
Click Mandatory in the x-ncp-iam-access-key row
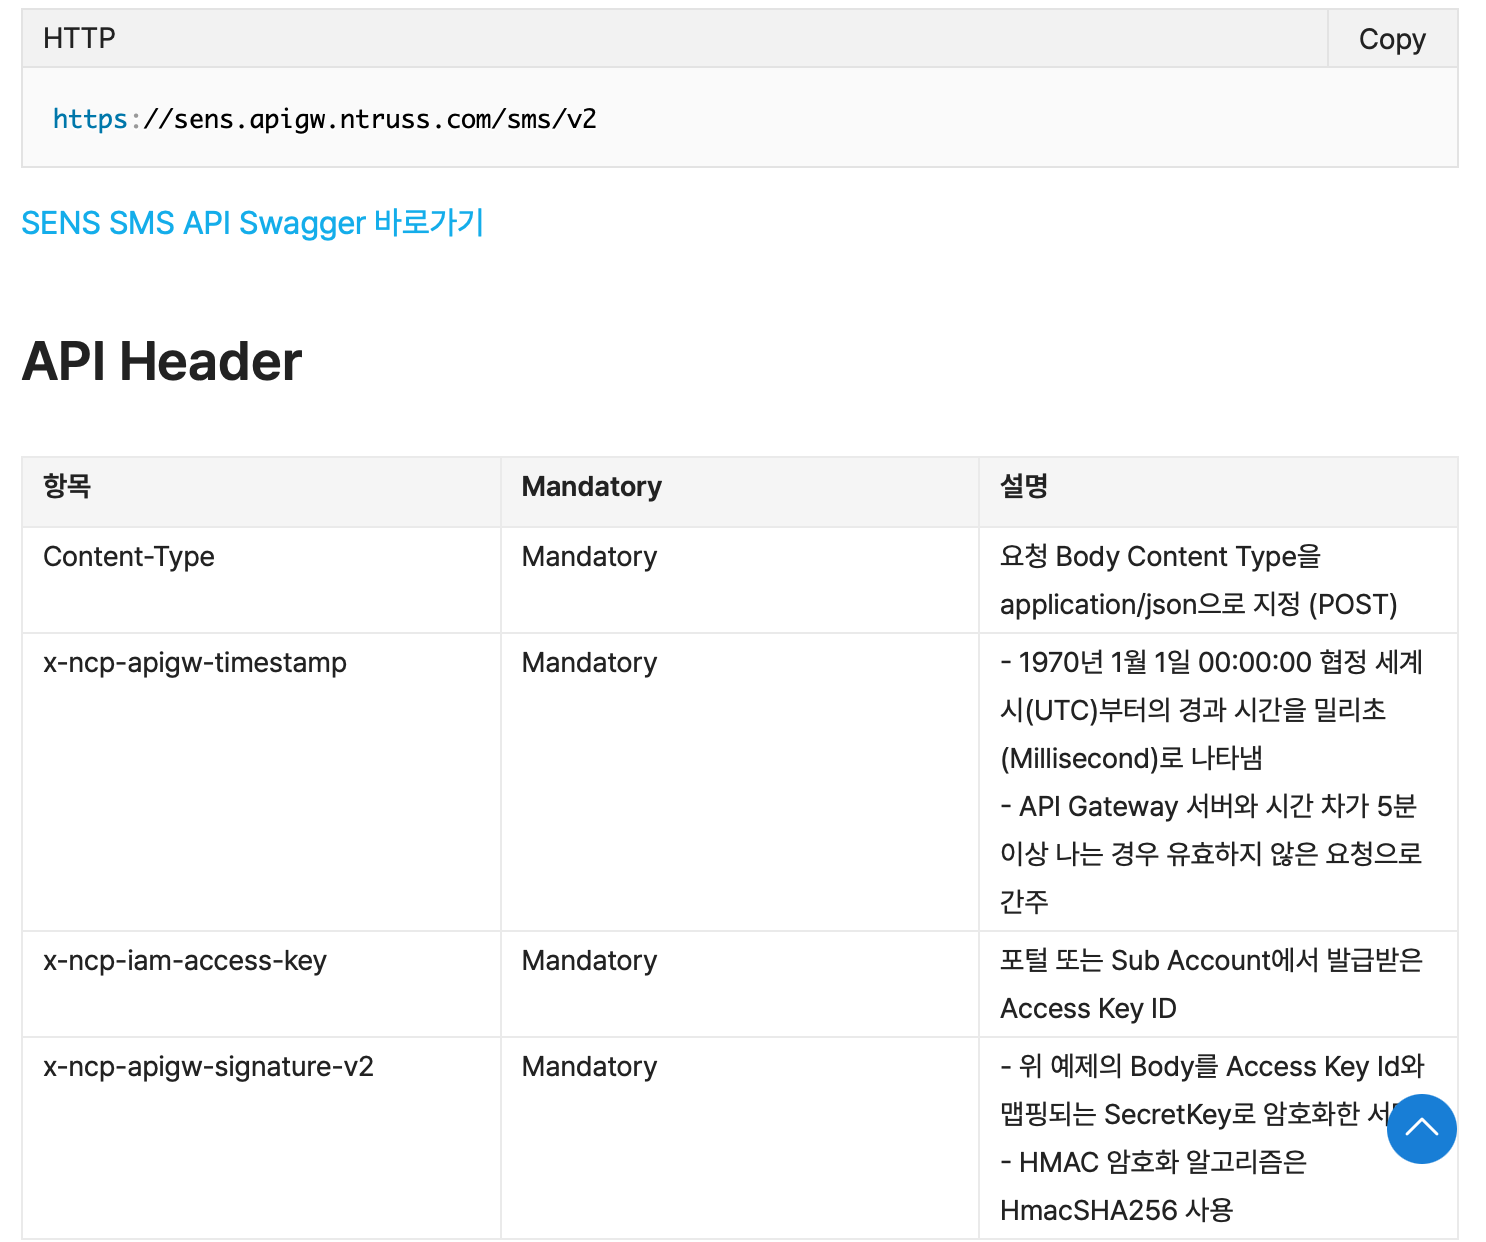point(589,961)
